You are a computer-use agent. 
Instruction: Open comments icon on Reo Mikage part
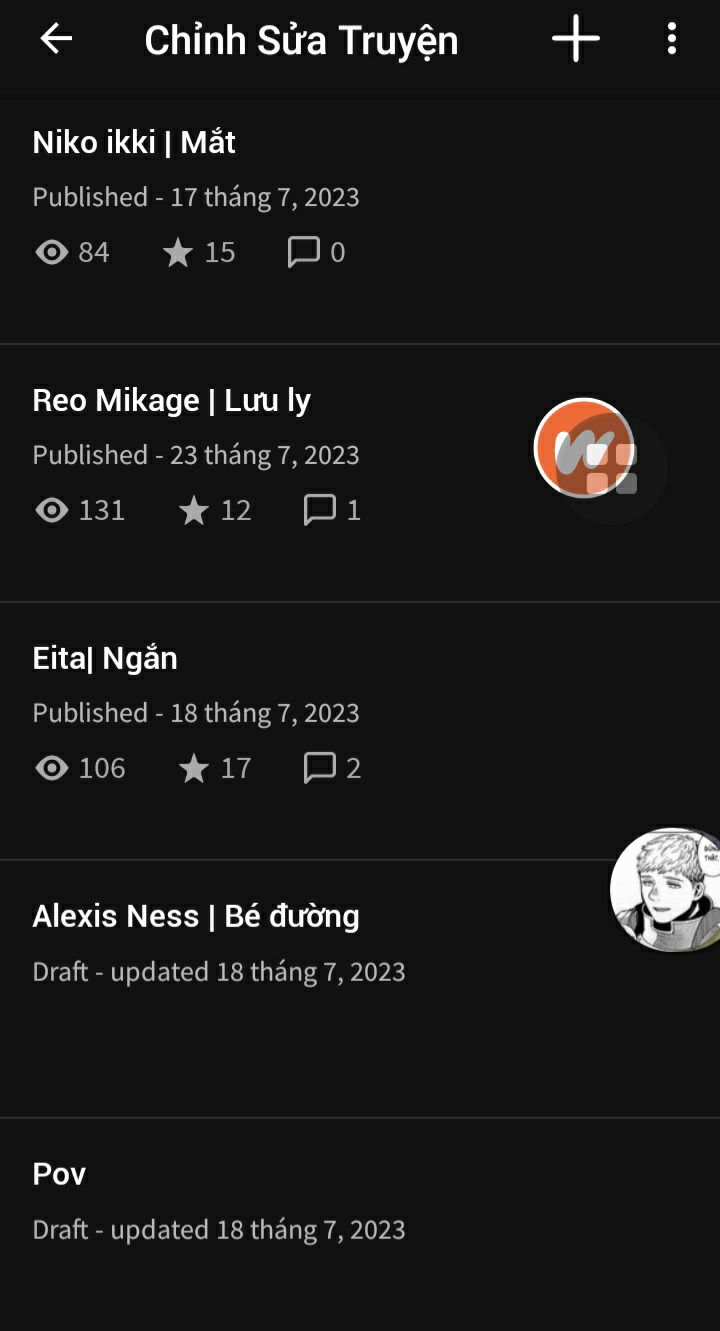320,510
